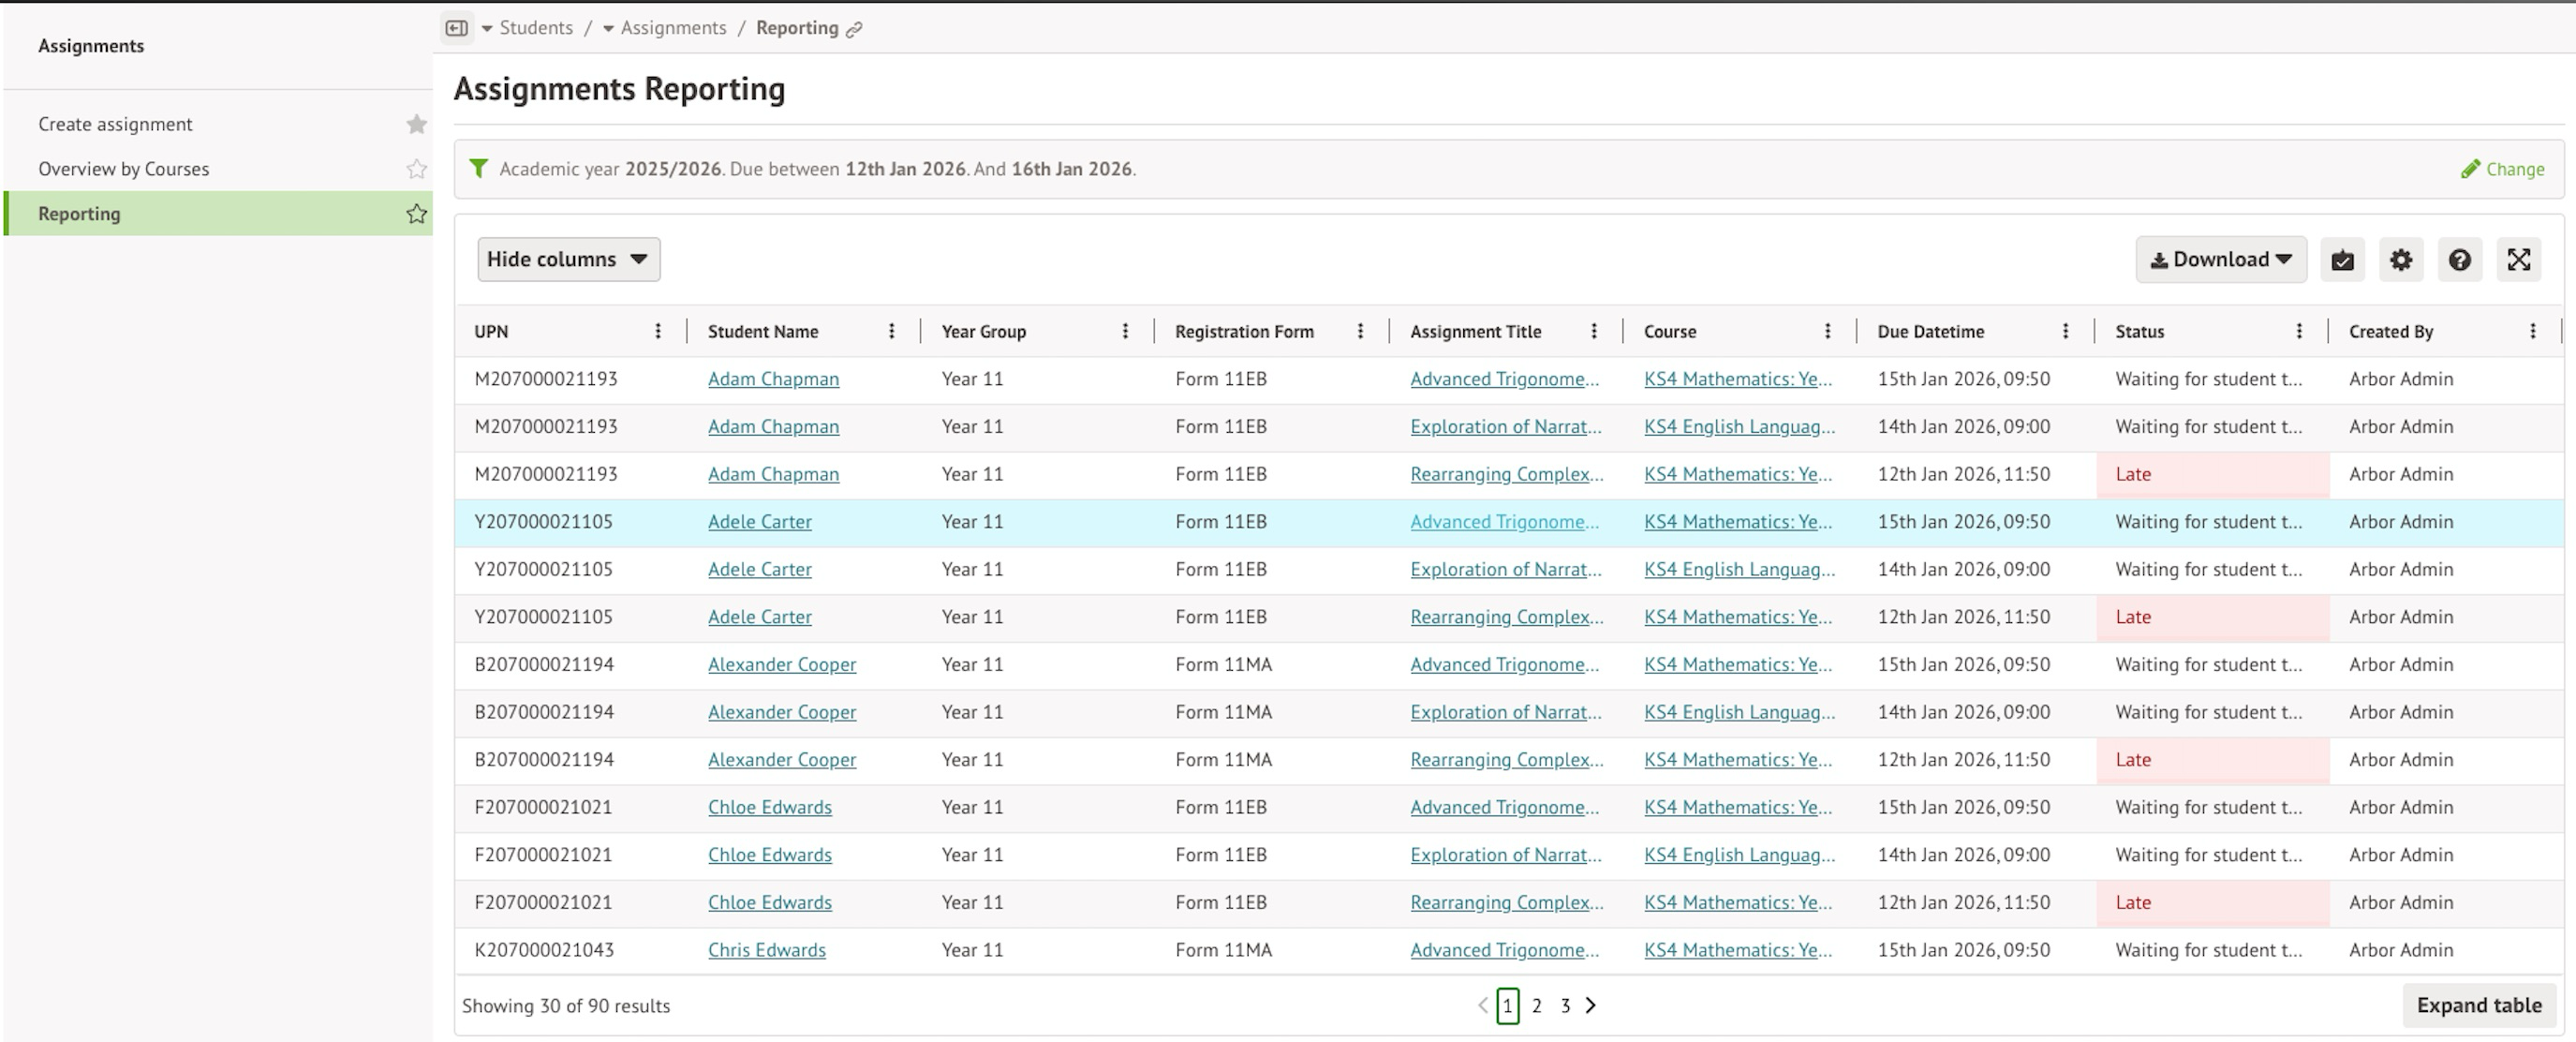Expand the Students breadcrumb dropdown arrow
2576x1042 pixels.
click(x=487, y=29)
